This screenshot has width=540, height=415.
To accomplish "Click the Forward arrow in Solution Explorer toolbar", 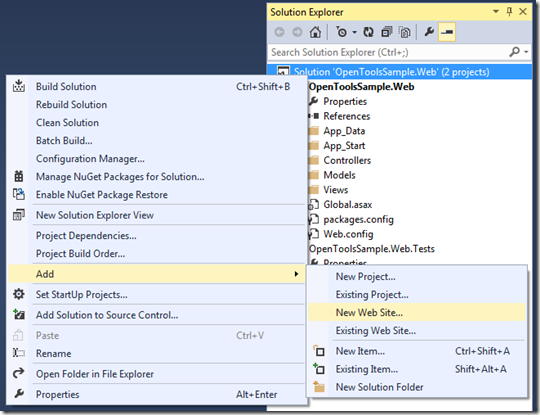I will [297, 32].
